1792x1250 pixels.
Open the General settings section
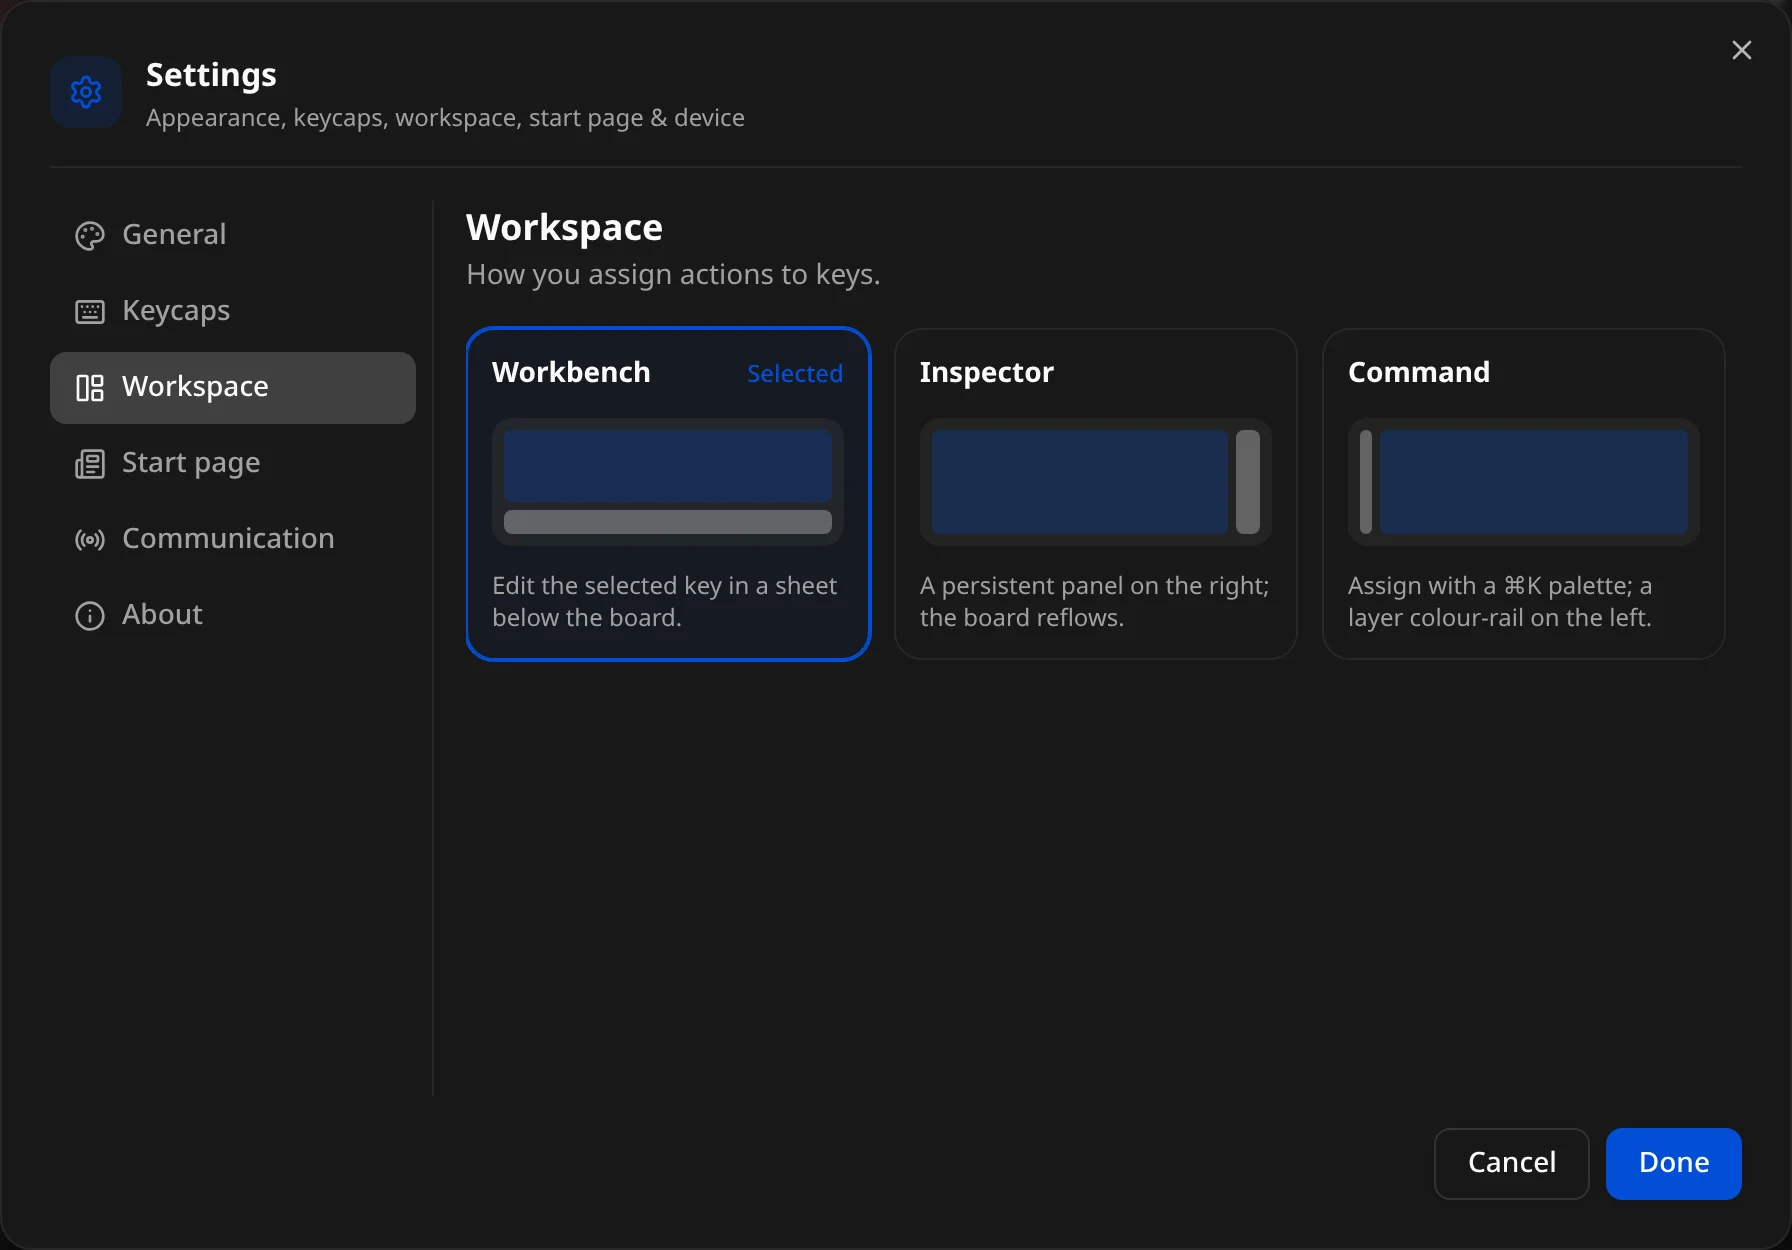tap(233, 235)
